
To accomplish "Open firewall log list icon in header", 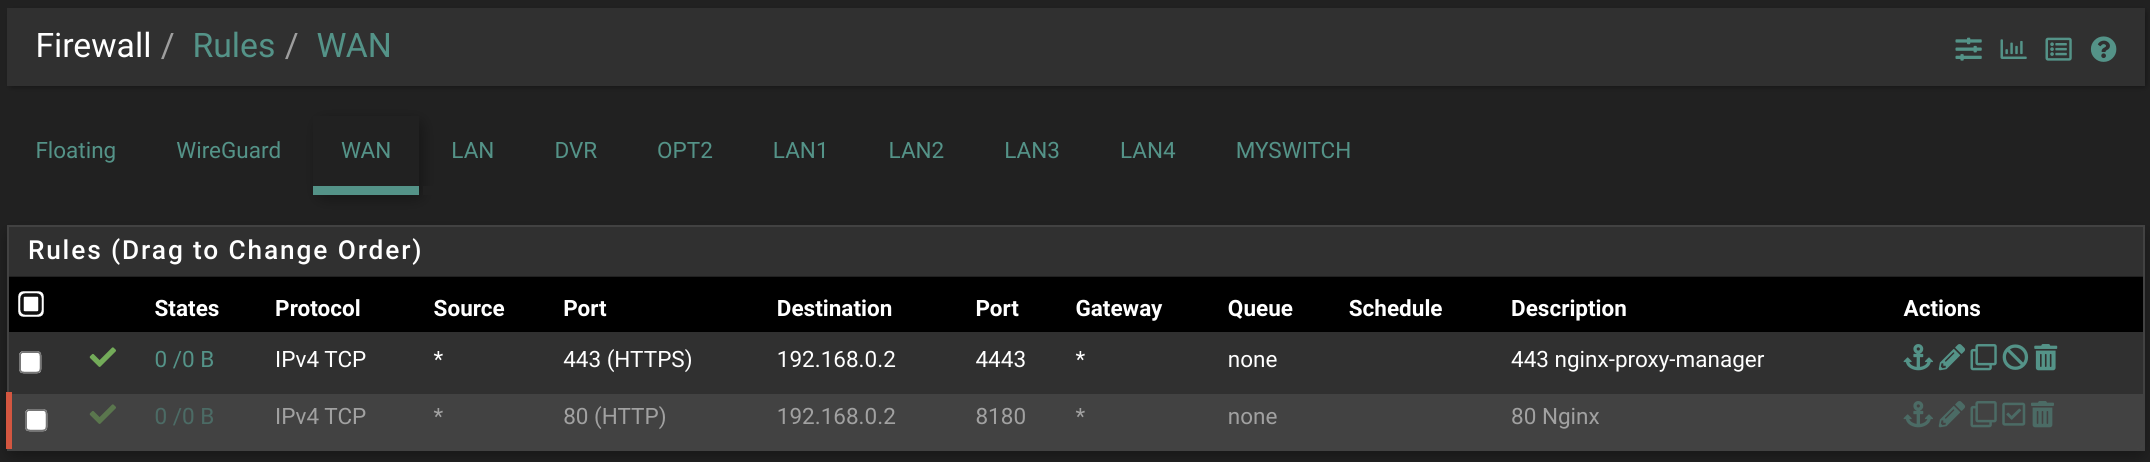I will [x=2058, y=49].
